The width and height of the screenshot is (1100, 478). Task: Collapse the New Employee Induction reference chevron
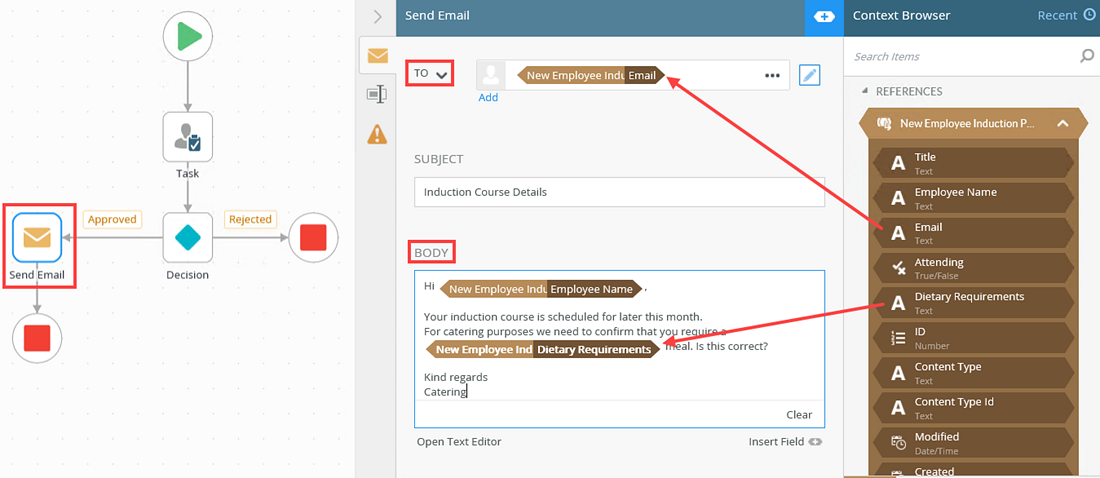coord(1063,124)
